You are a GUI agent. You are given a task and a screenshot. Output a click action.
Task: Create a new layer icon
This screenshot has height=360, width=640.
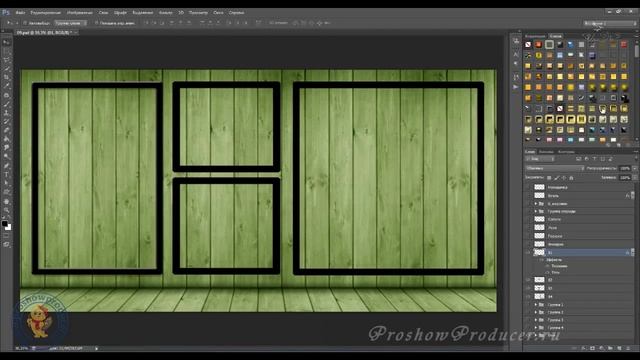tap(619, 348)
